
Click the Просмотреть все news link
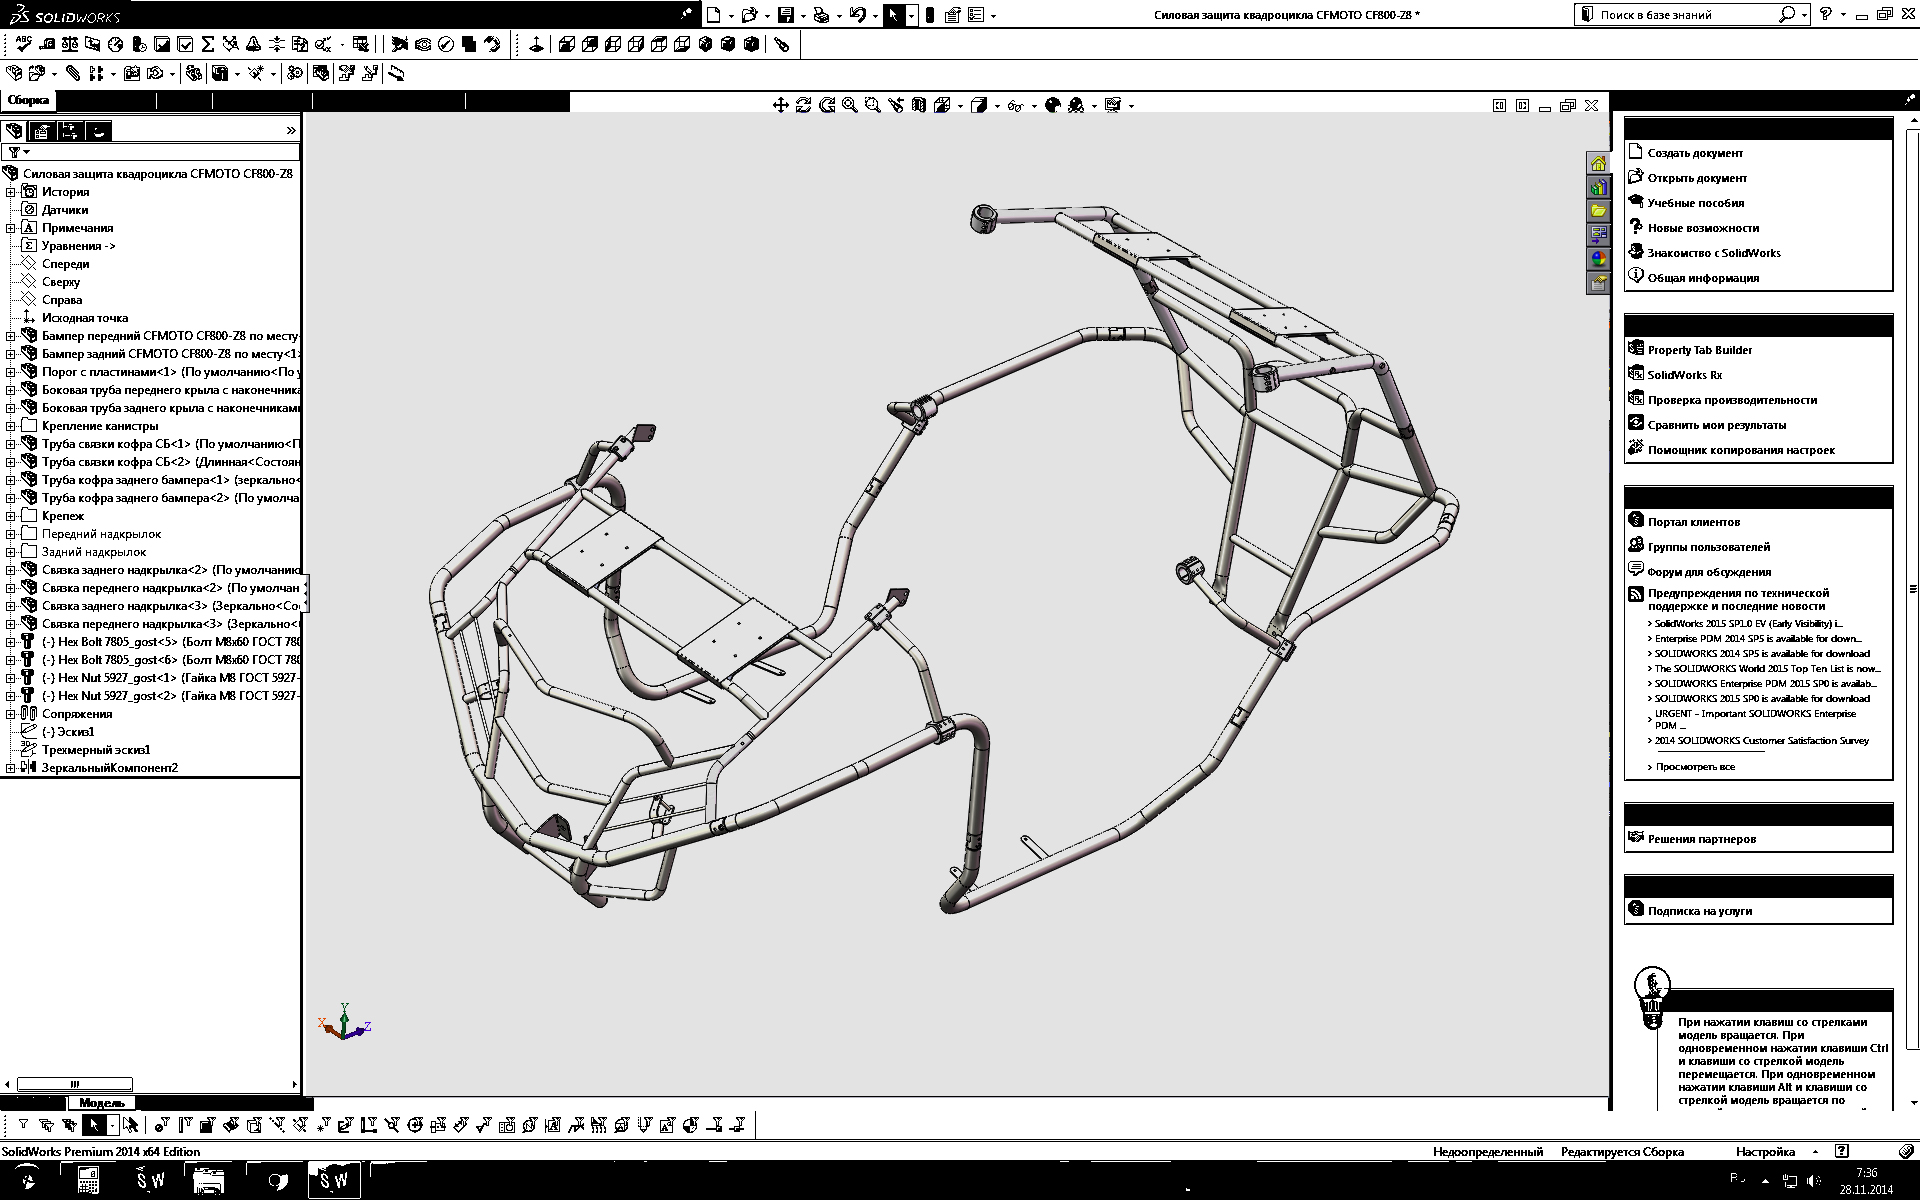pos(1695,767)
